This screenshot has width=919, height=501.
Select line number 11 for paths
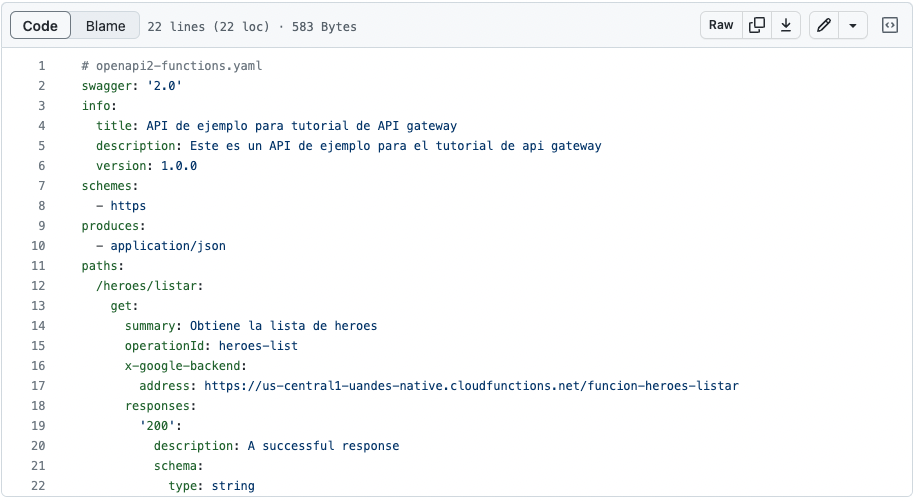pos(38,266)
